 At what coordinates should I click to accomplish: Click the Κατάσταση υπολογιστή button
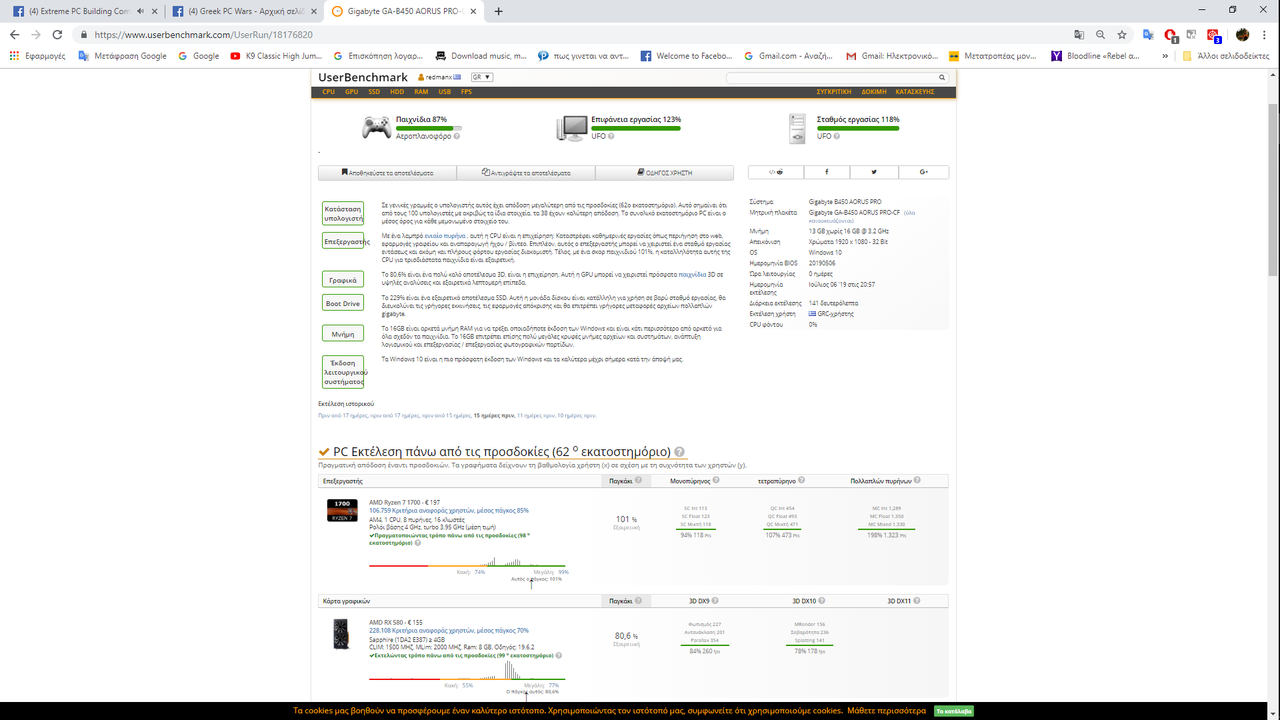pos(343,213)
